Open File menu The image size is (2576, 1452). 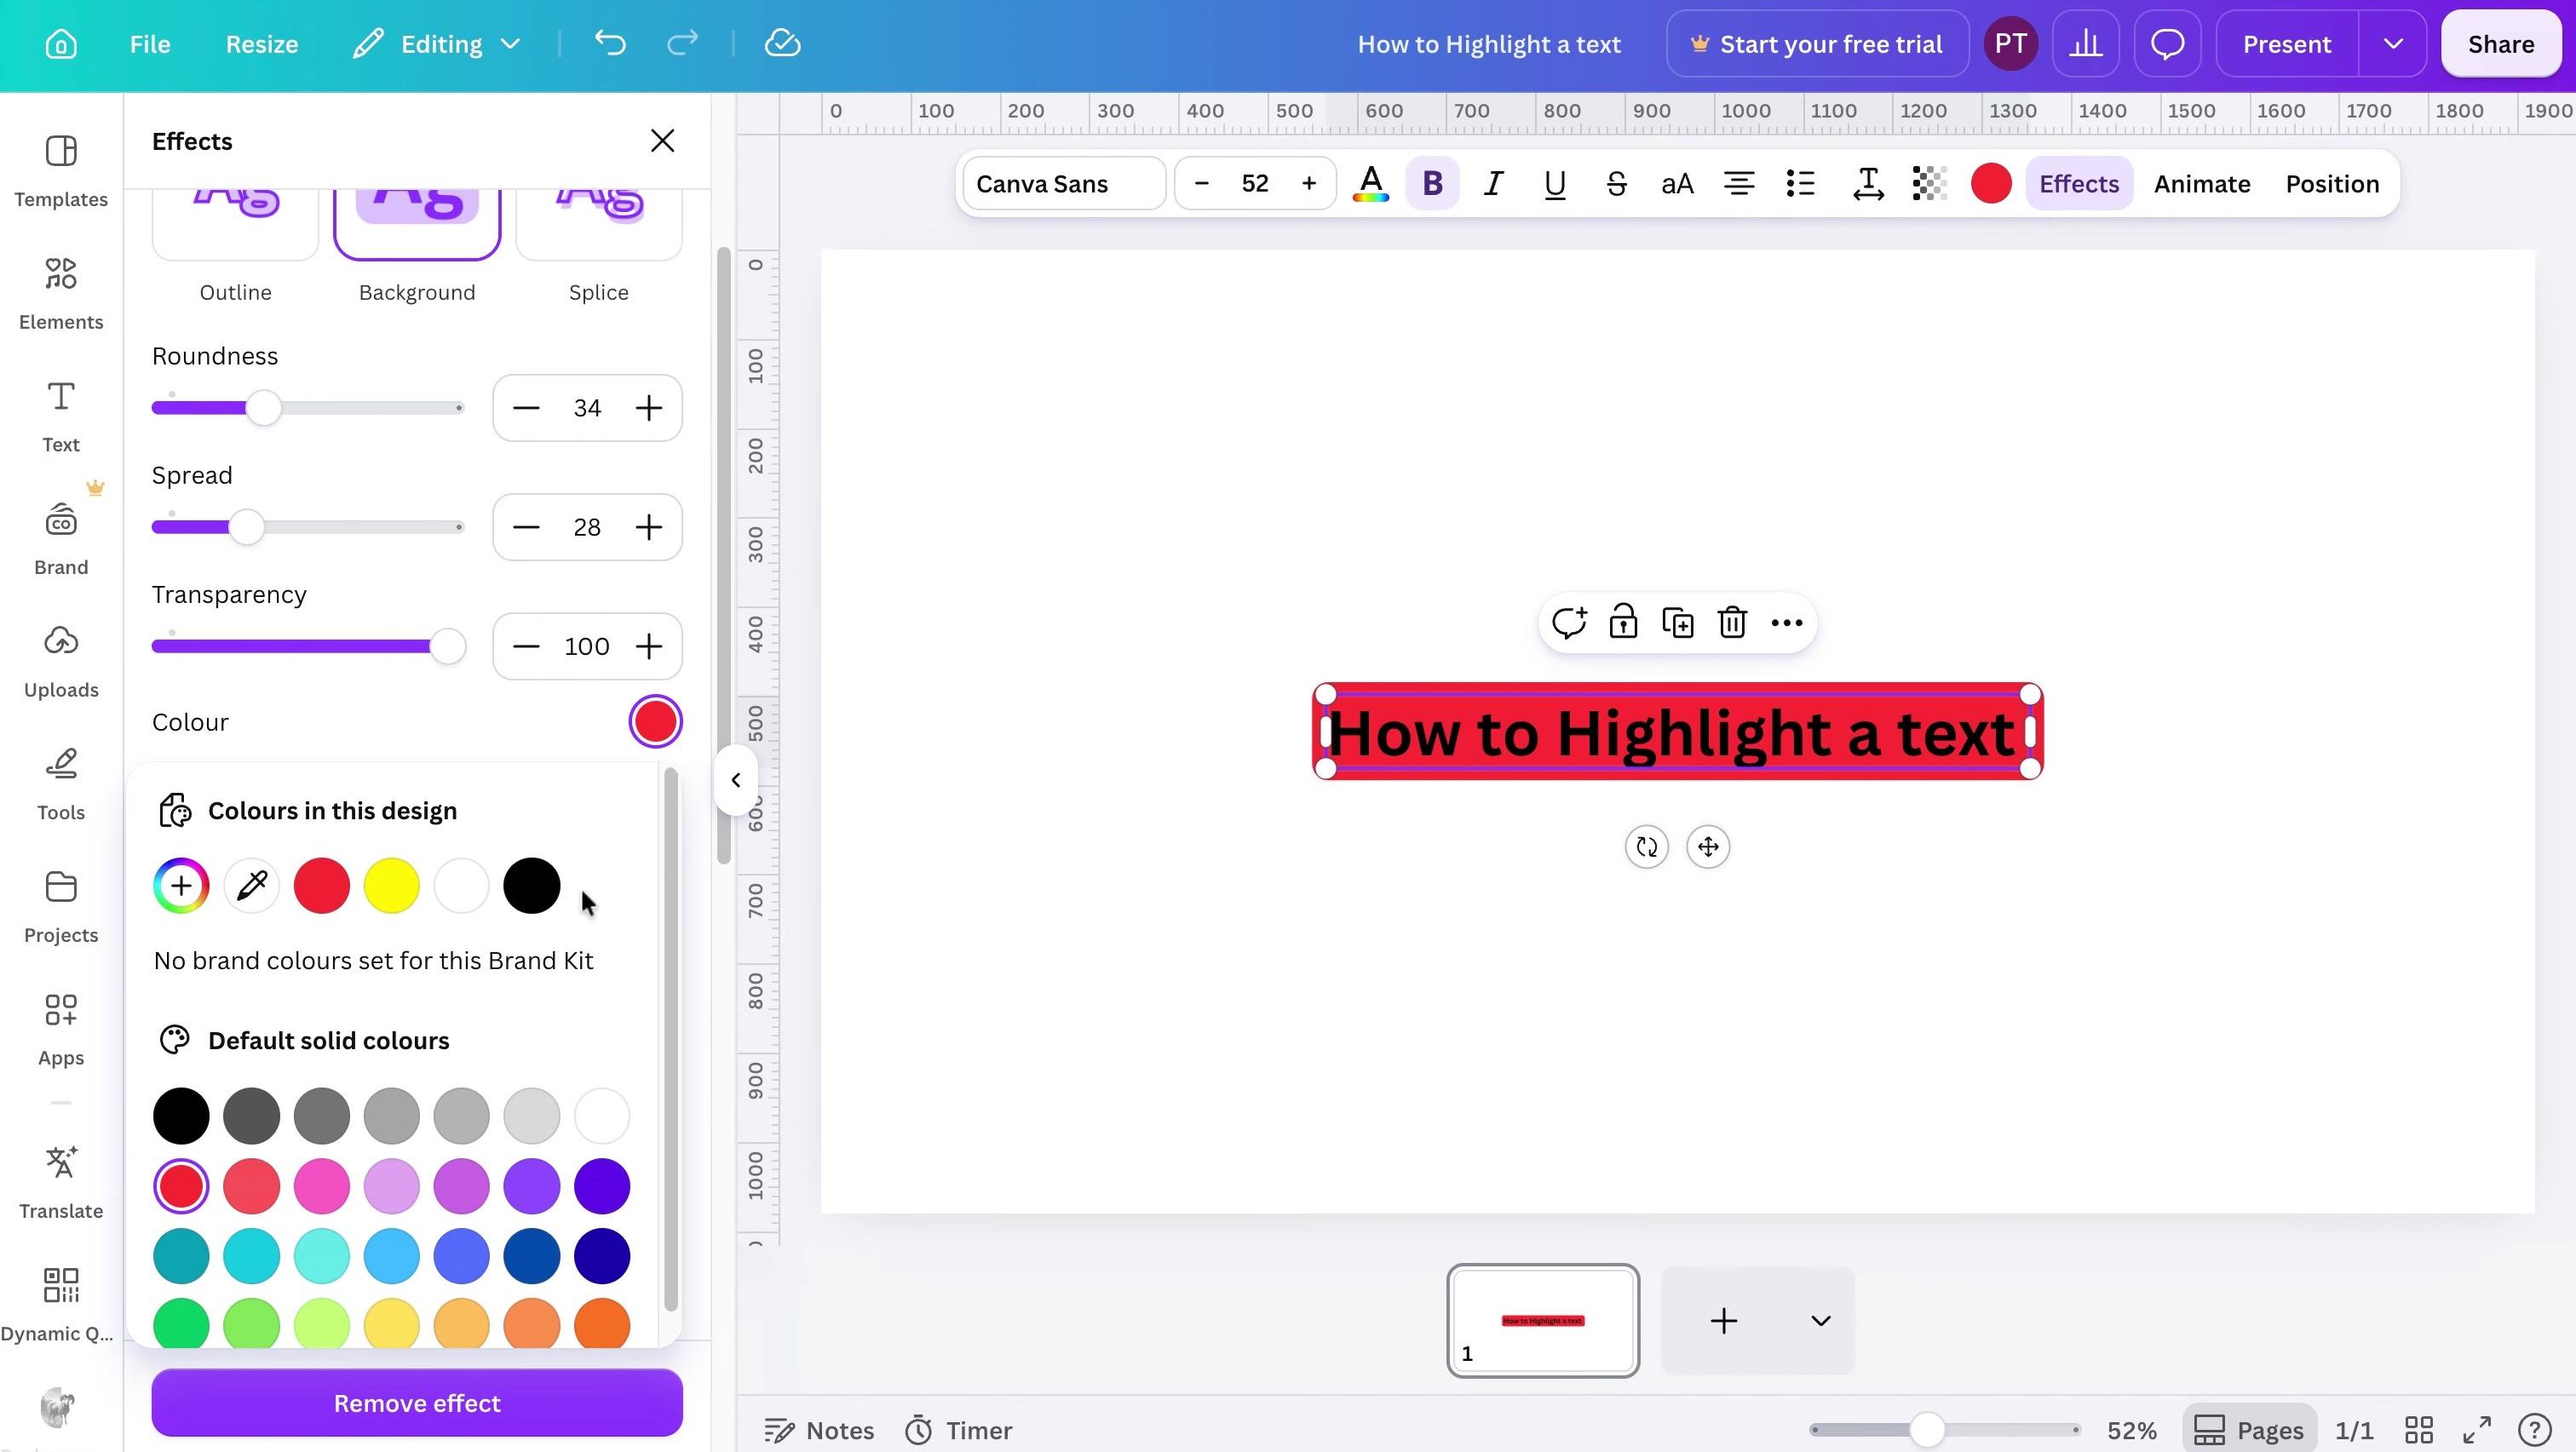pyautogui.click(x=150, y=44)
